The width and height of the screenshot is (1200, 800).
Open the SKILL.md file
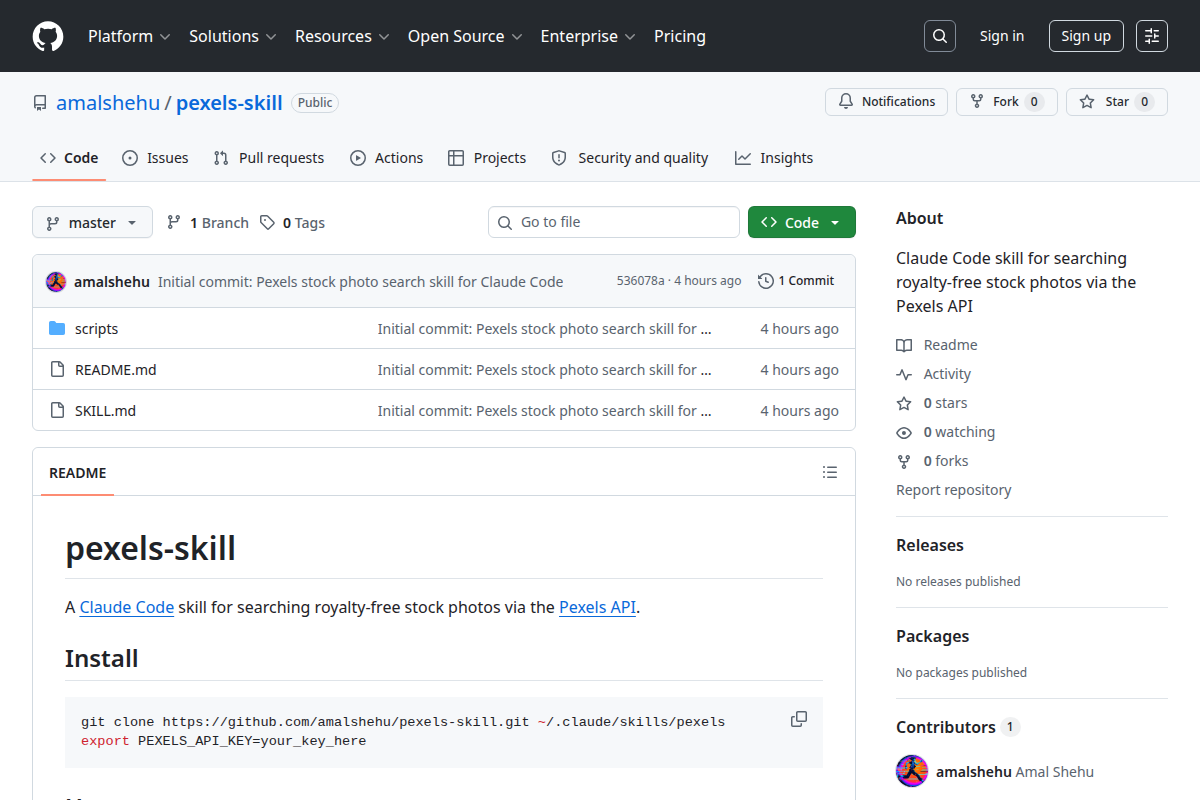(105, 411)
